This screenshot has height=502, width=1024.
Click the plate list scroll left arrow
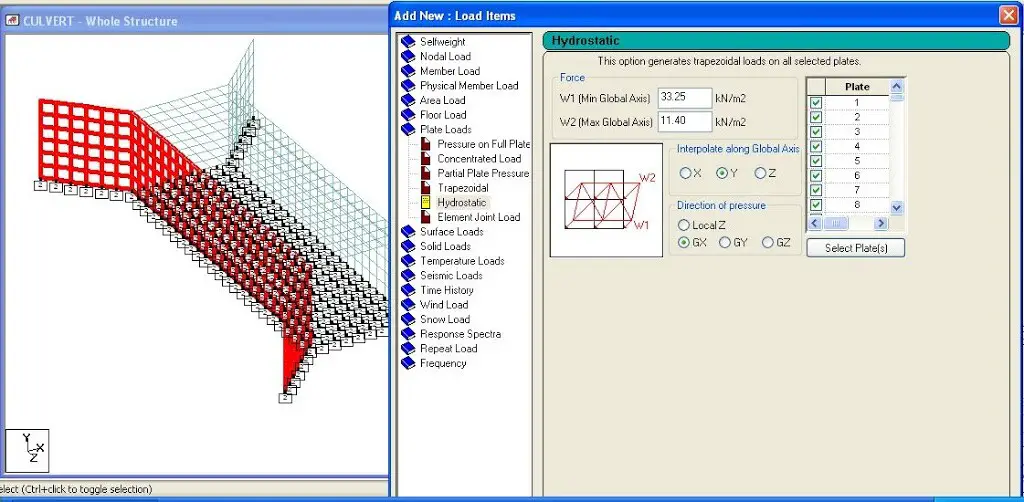[814, 223]
